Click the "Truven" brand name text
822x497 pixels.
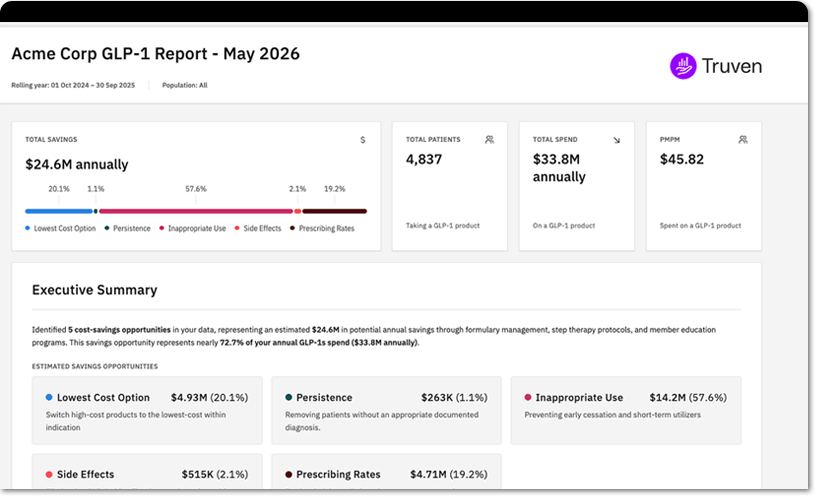coord(732,66)
